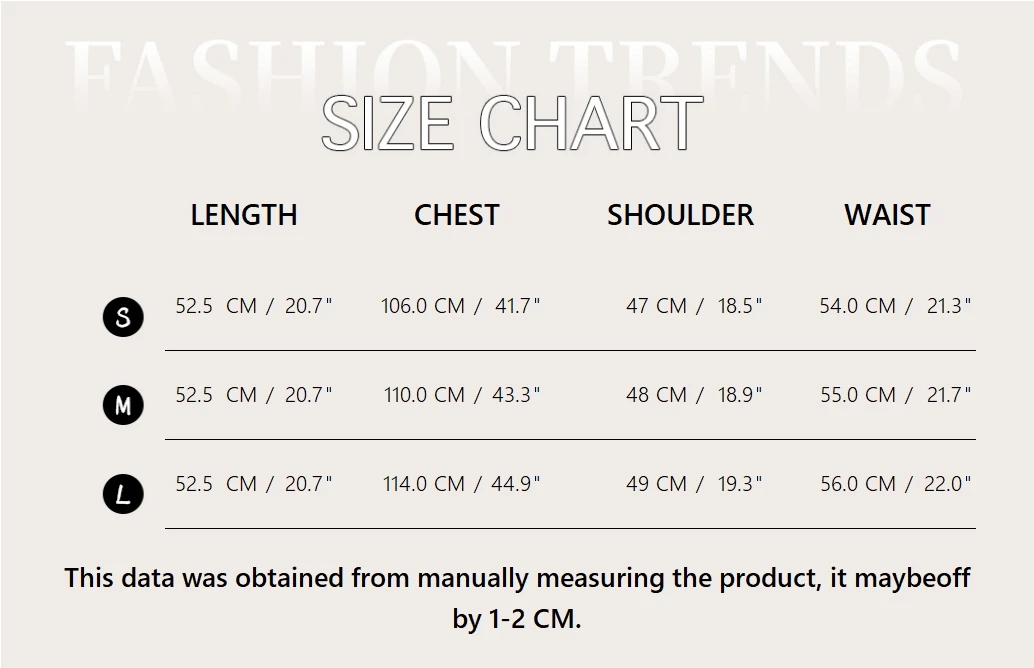Image resolution: width=1034 pixels, height=668 pixels.
Task: Click the CHEST column header
Action: point(456,215)
